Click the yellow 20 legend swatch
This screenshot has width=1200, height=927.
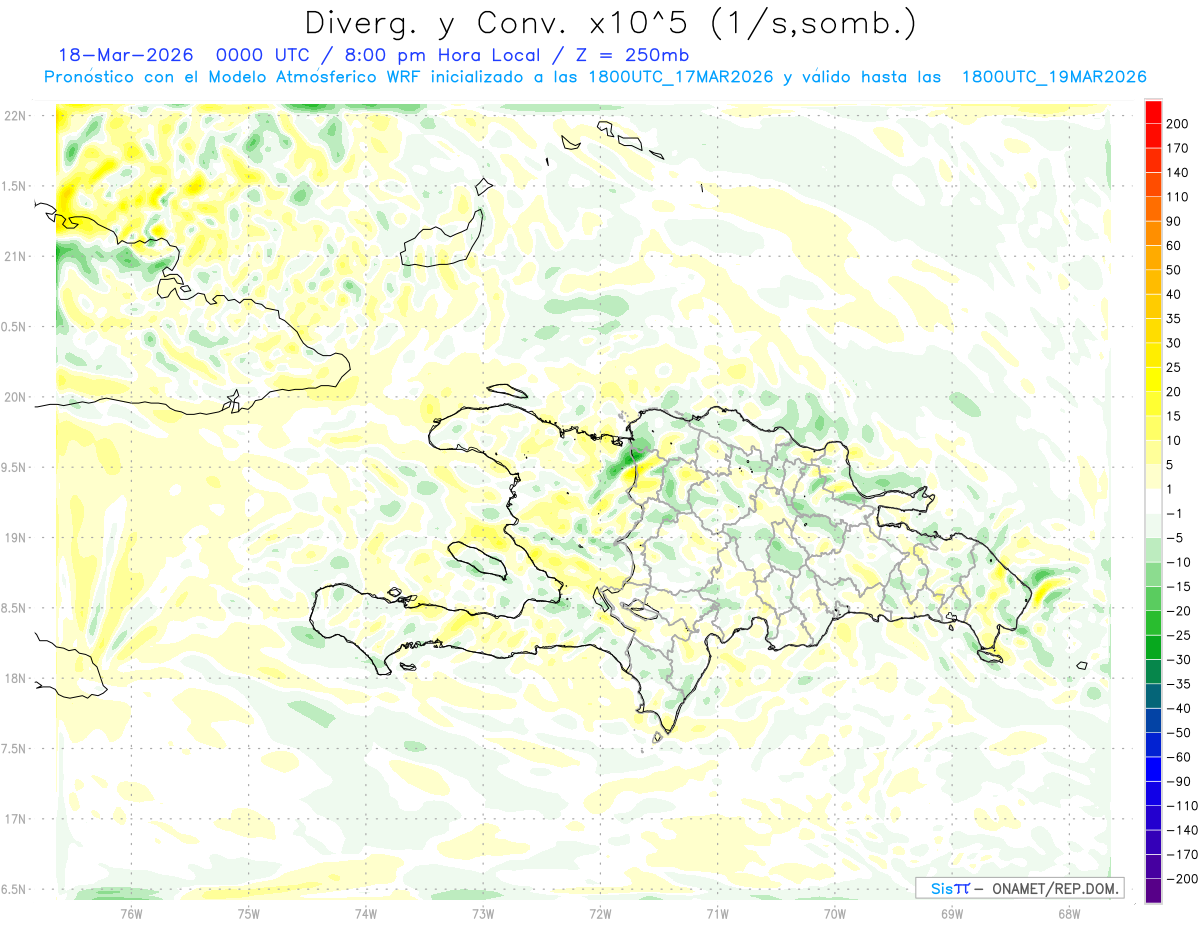pyautogui.click(x=1153, y=380)
